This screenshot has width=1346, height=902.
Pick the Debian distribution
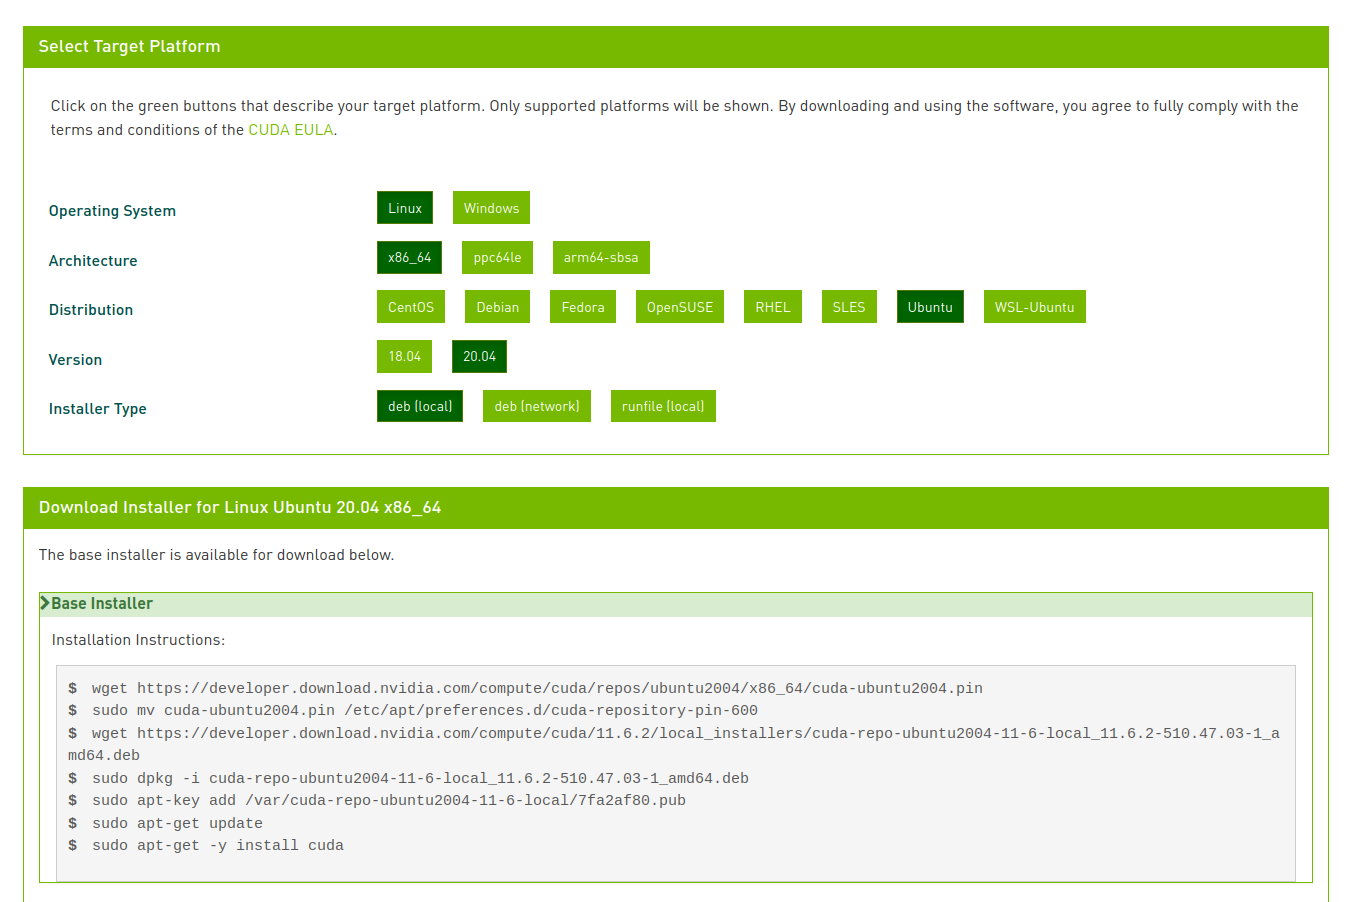[497, 307]
